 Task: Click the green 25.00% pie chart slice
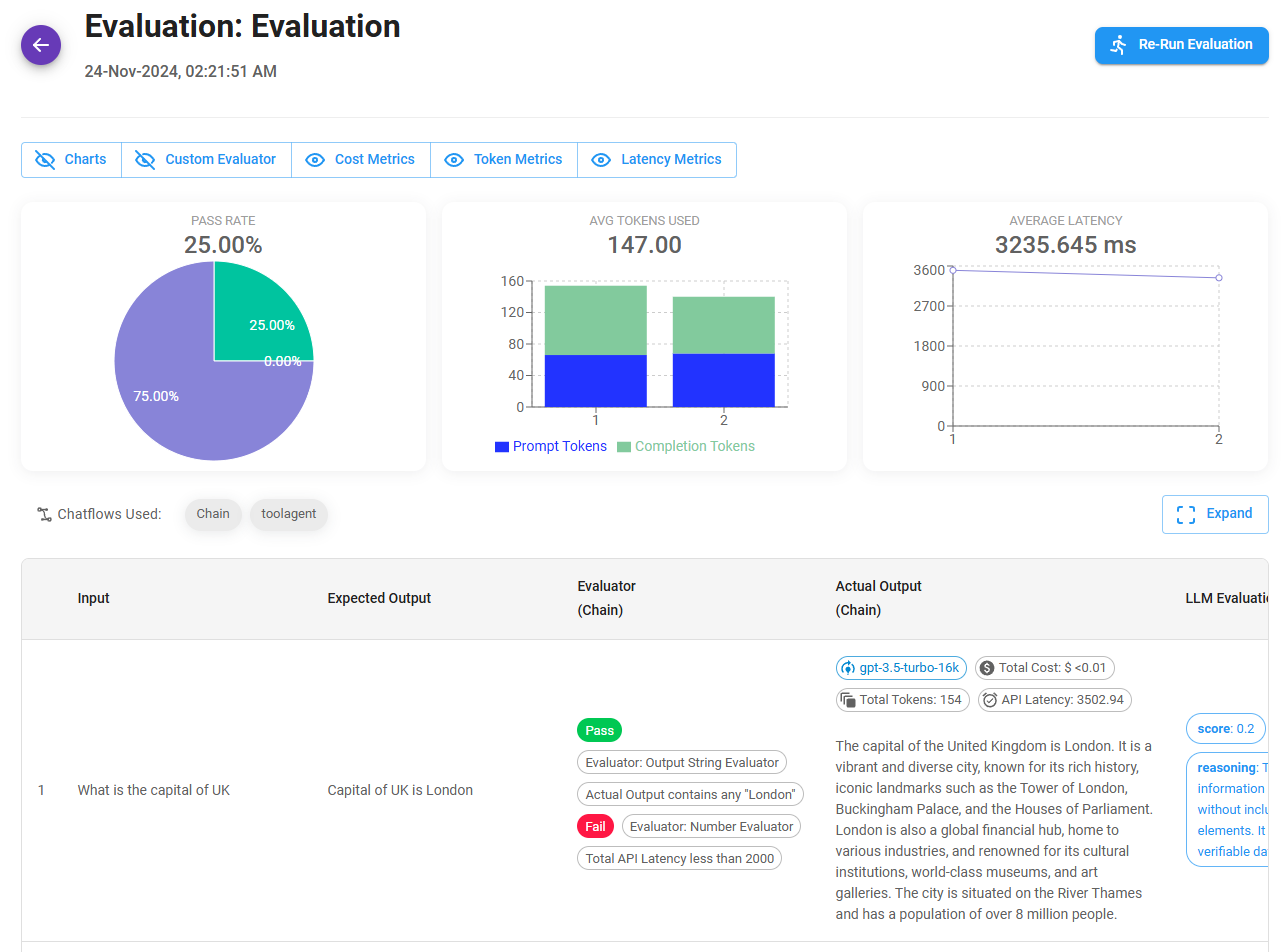click(258, 312)
